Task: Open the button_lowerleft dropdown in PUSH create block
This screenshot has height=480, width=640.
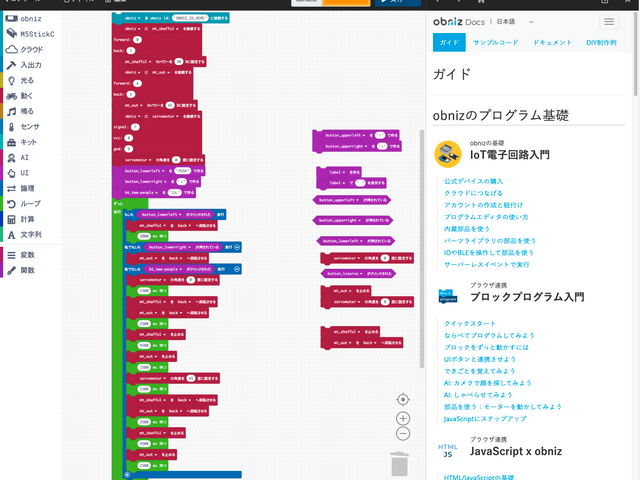Action: [144, 171]
